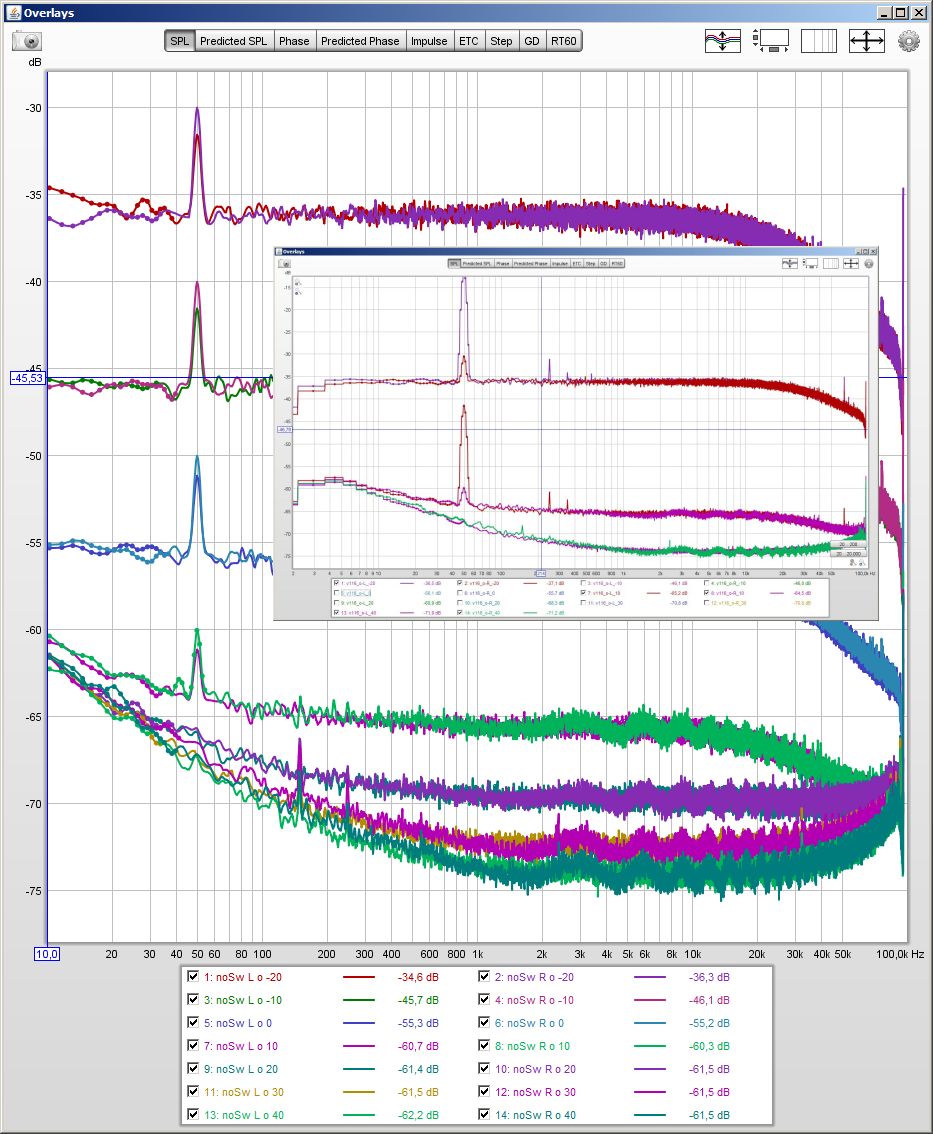Open the graph limits icon
The height and width of the screenshot is (1134, 933).
771,40
